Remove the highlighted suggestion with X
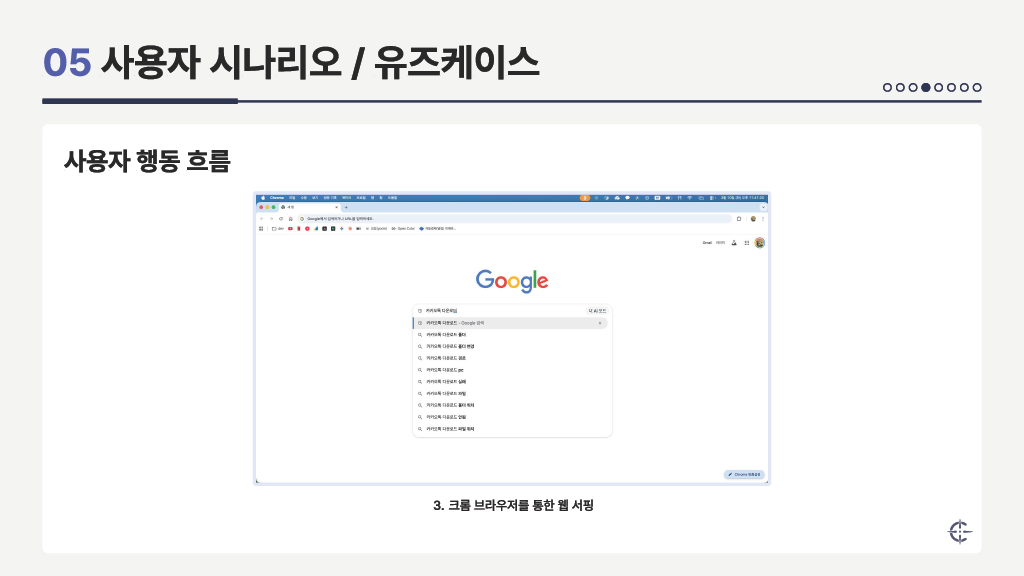Viewport: 1024px width, 576px height. (600, 323)
